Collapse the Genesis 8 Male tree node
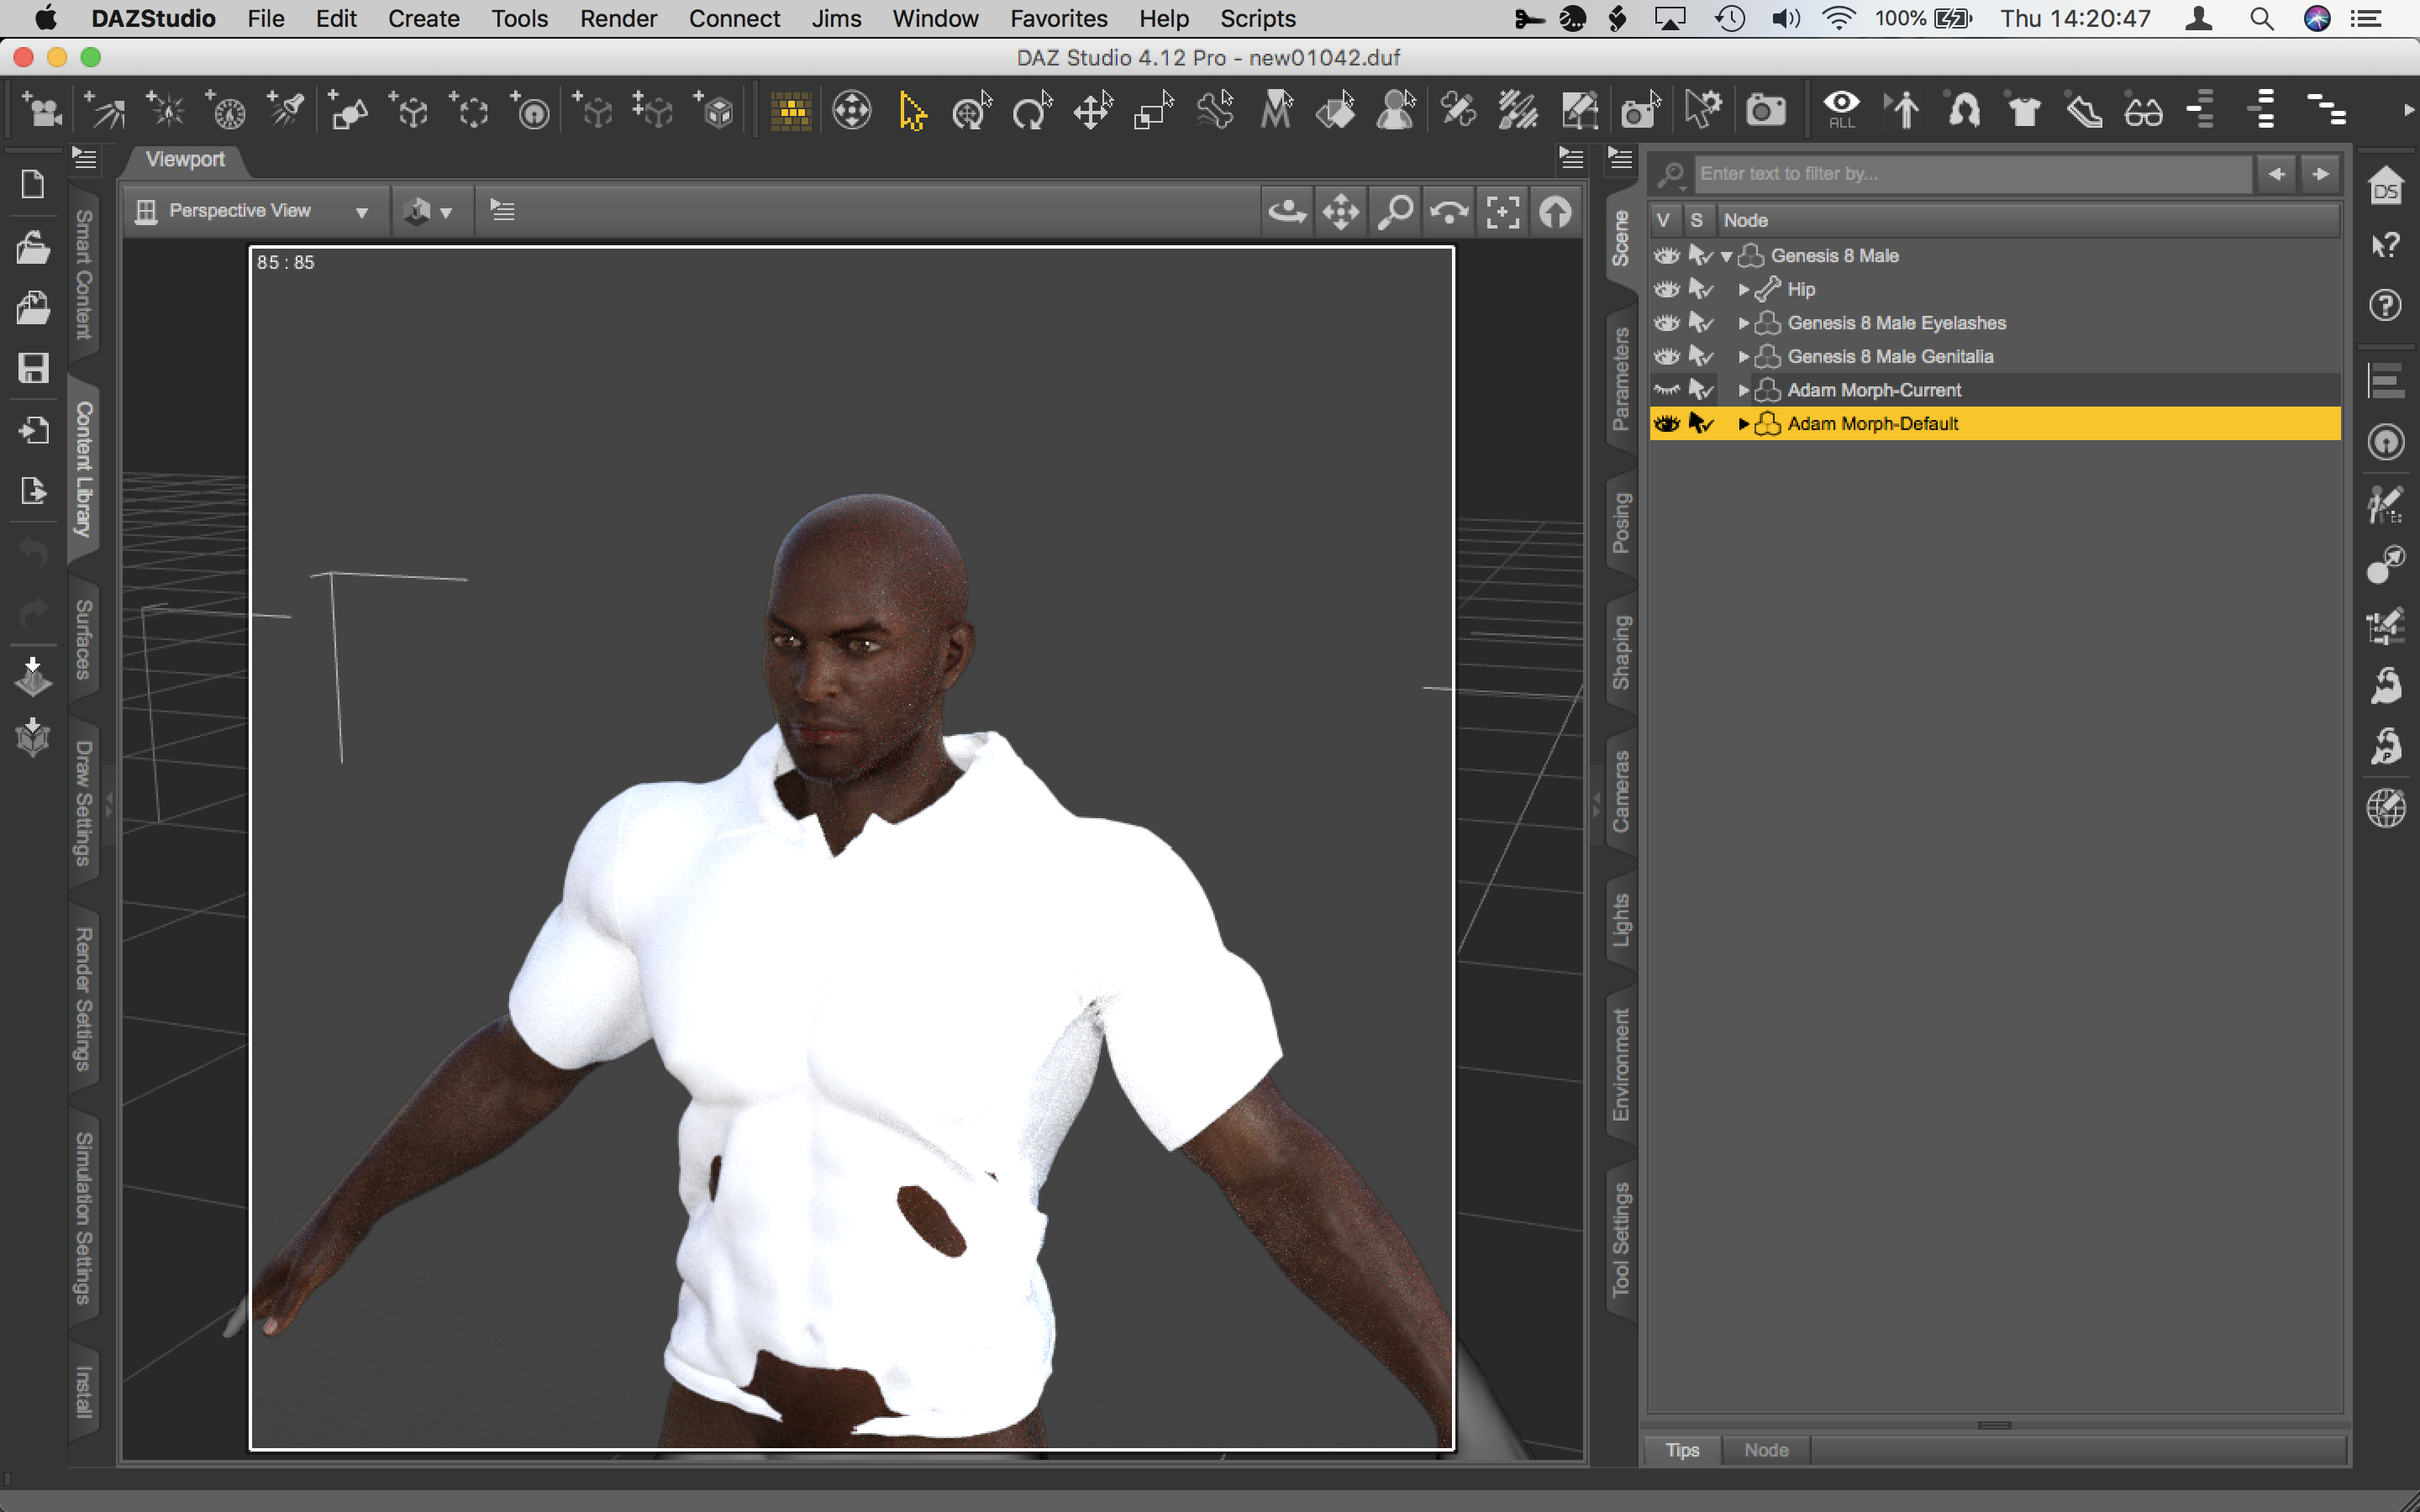Viewport: 2420px width, 1512px height. pos(1726,256)
